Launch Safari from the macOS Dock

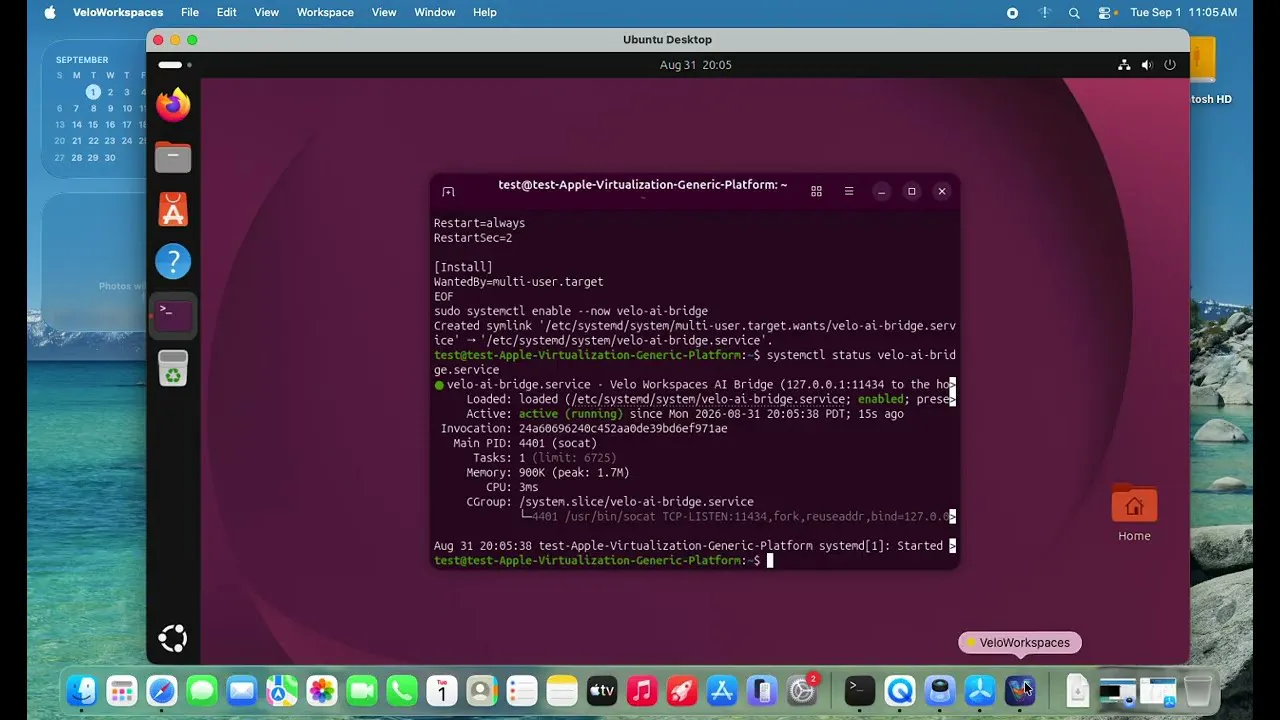162,690
